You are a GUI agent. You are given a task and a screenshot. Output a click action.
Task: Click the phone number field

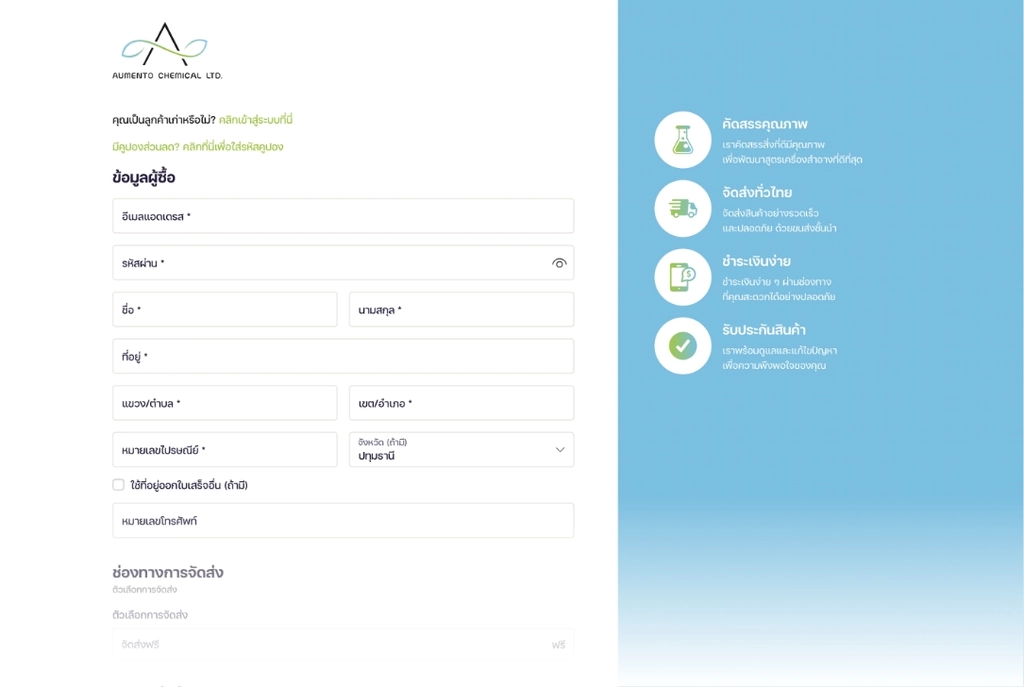343,520
